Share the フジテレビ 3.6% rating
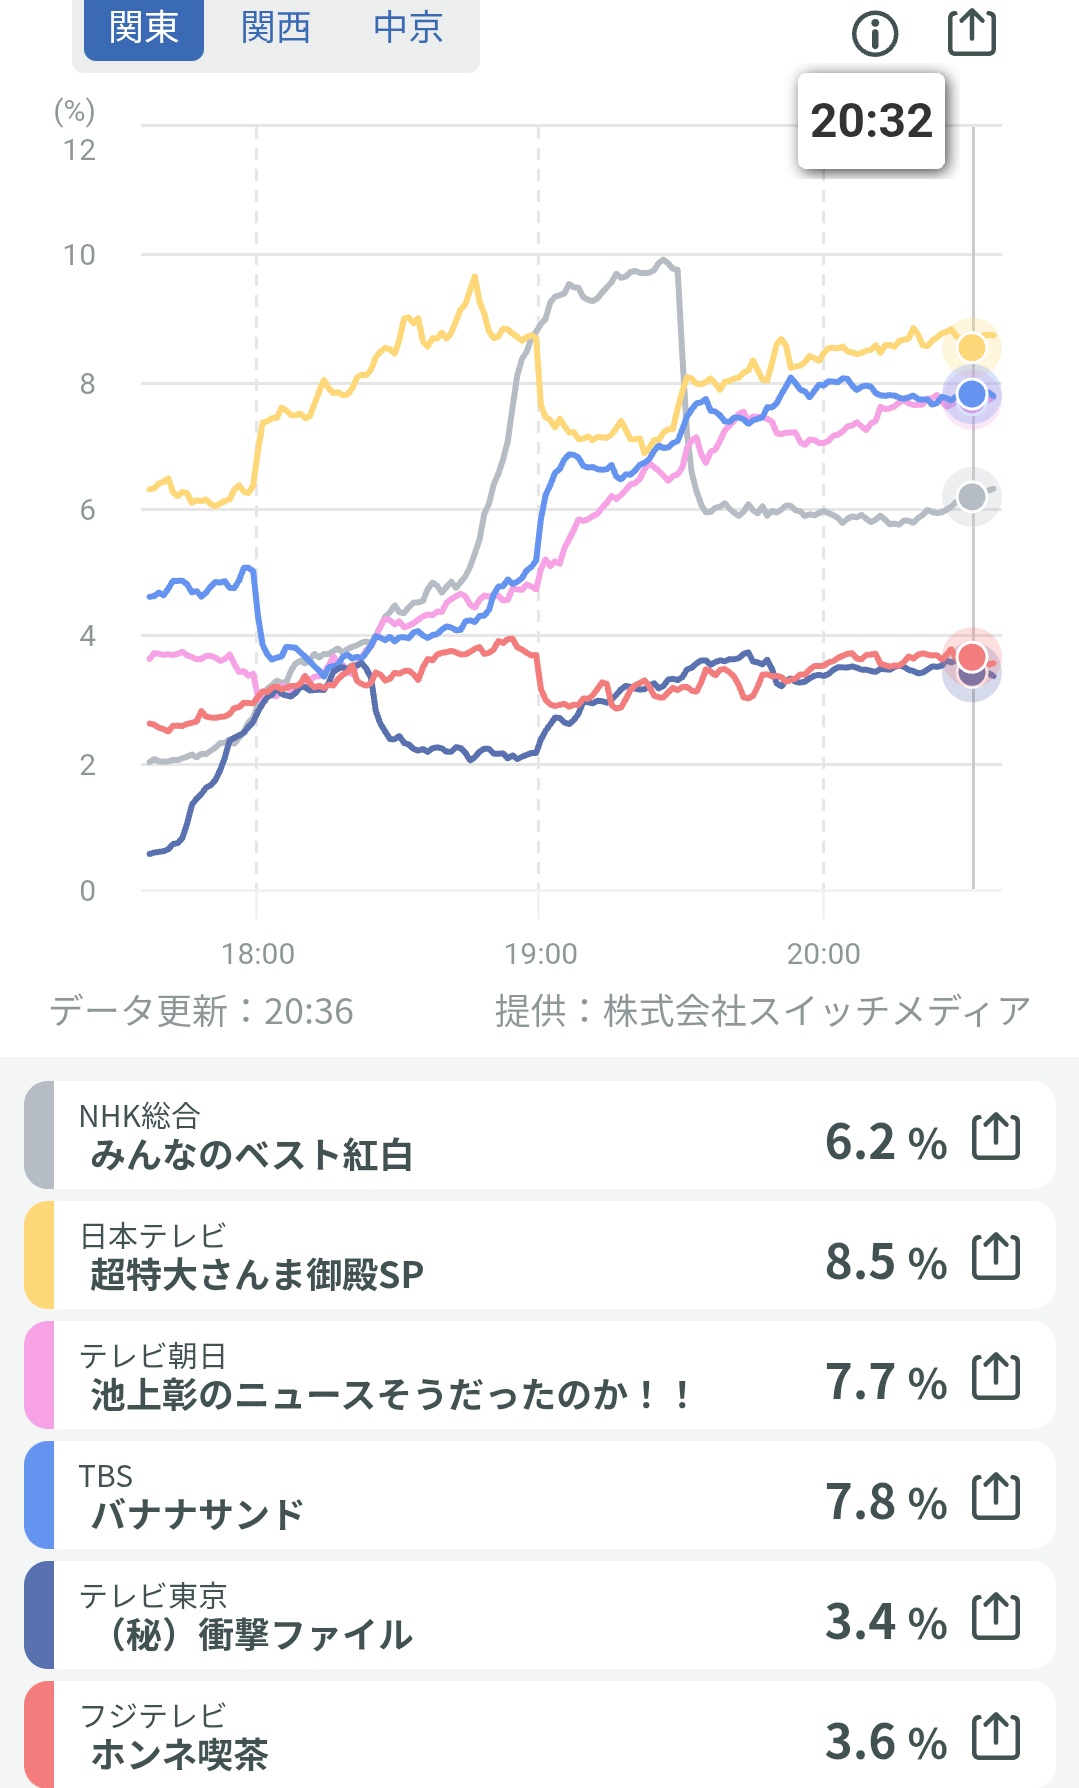The width and height of the screenshot is (1079, 1788). click(996, 1737)
